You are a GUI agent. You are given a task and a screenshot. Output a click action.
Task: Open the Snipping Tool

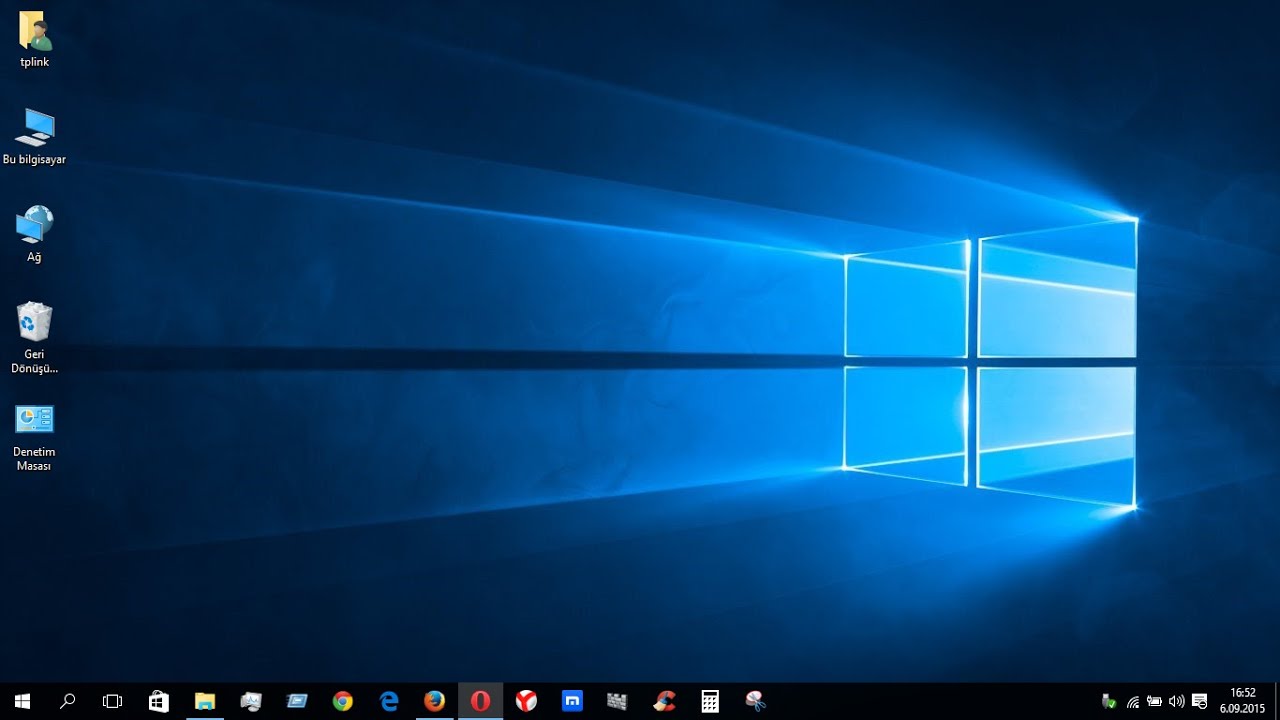(756, 701)
